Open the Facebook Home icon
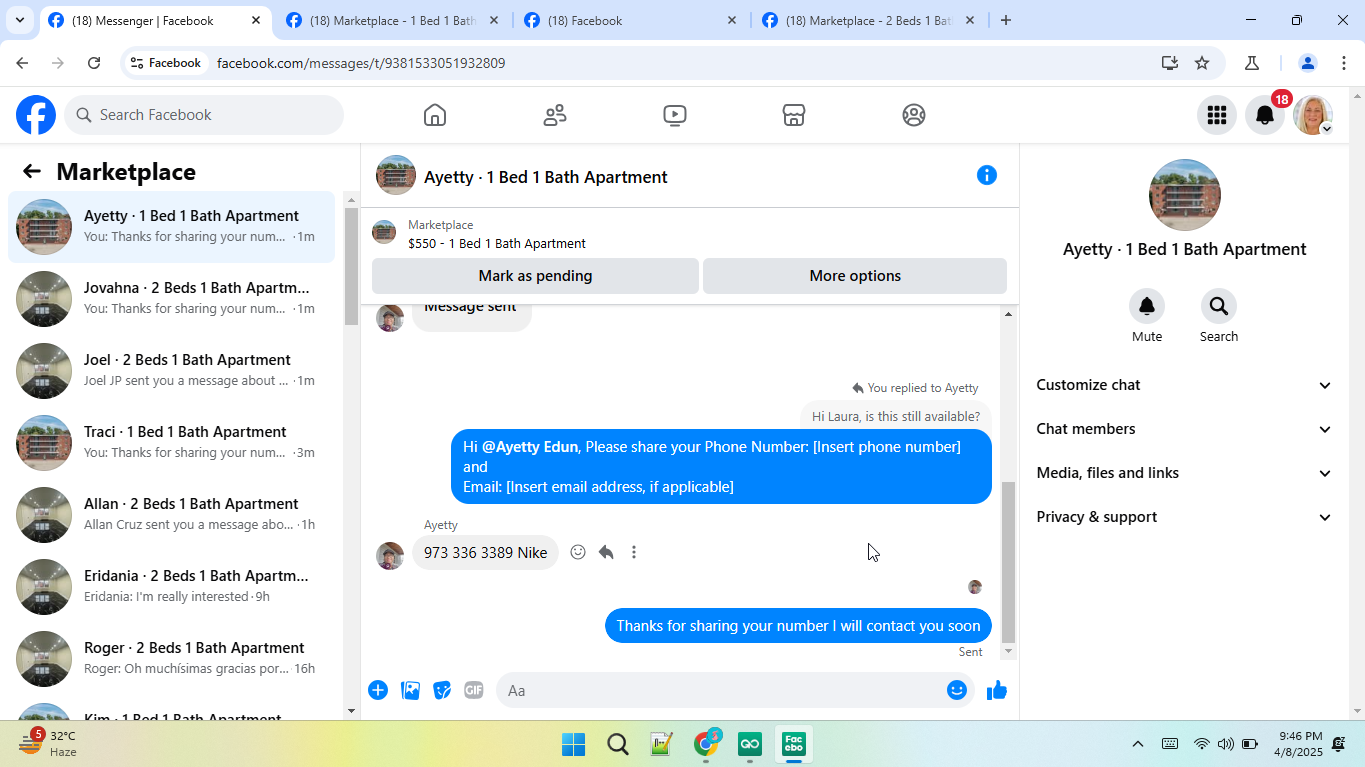The height and width of the screenshot is (767, 1365). pos(435,115)
